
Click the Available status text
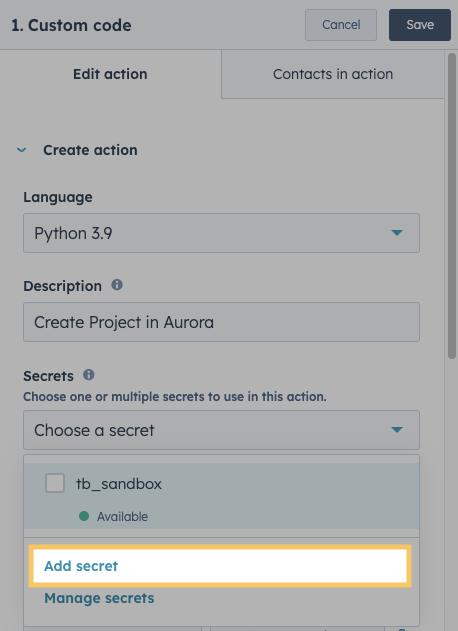pyautogui.click(x=122, y=516)
